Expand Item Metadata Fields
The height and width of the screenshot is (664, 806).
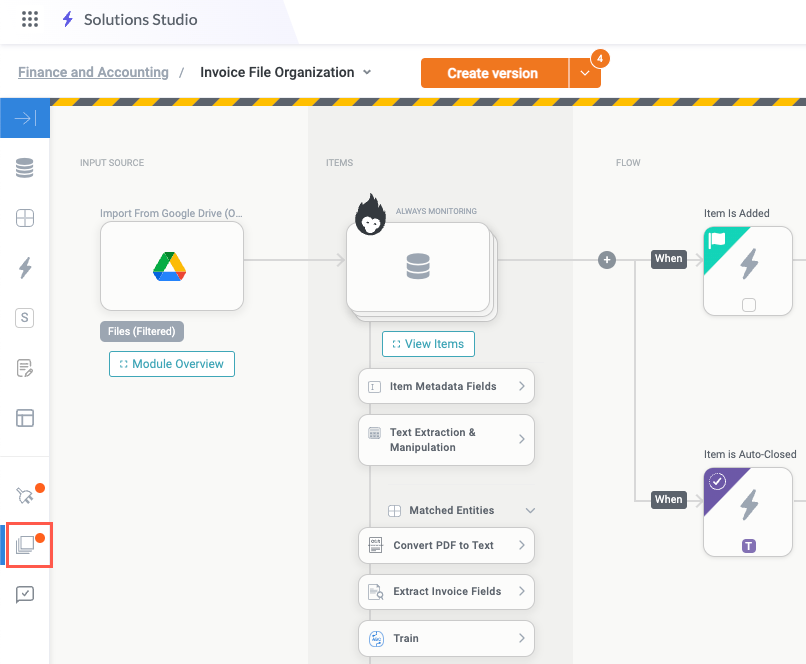tap(446, 386)
